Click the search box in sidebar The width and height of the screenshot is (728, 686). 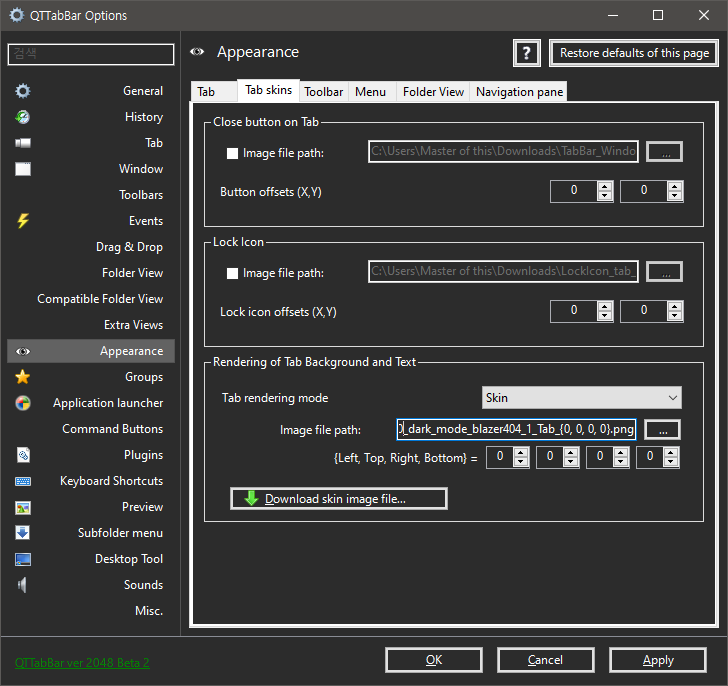pyautogui.click(x=91, y=54)
